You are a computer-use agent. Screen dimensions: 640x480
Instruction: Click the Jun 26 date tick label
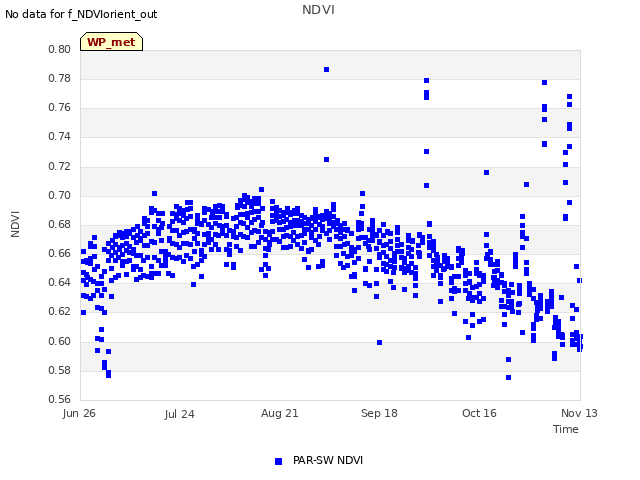coord(79,413)
